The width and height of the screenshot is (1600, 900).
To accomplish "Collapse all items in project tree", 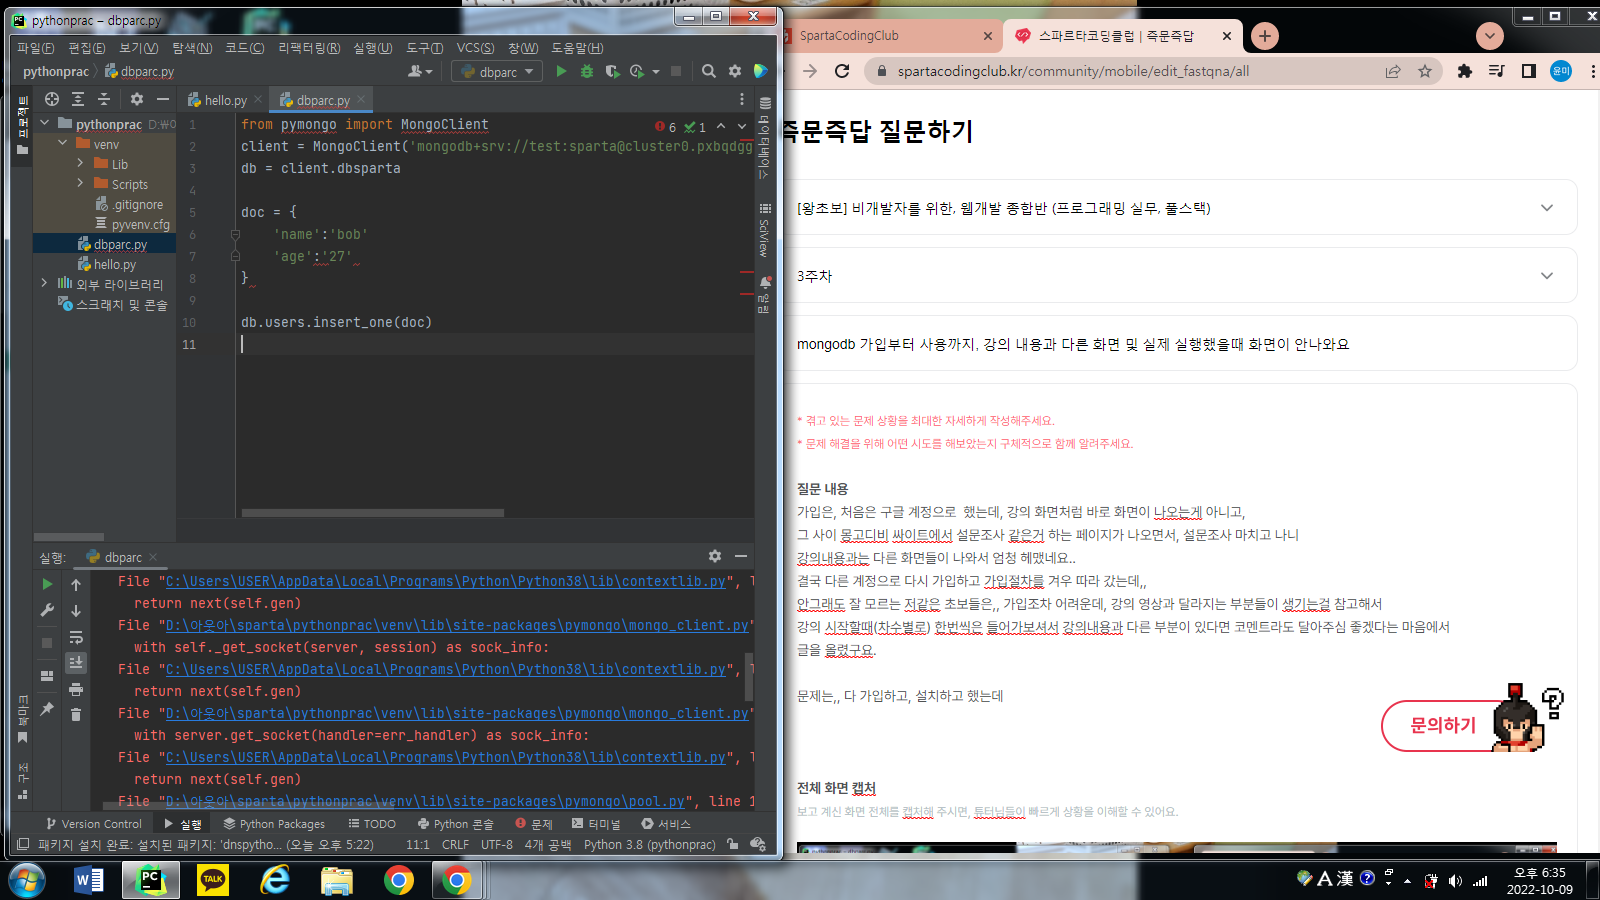I will click(103, 99).
